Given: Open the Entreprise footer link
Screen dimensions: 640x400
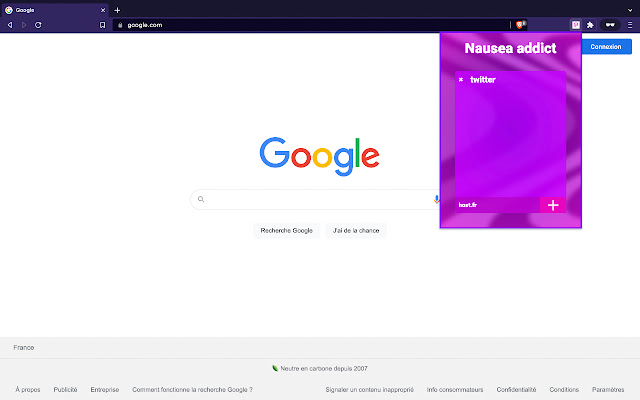Looking at the screenshot, I should [x=105, y=390].
